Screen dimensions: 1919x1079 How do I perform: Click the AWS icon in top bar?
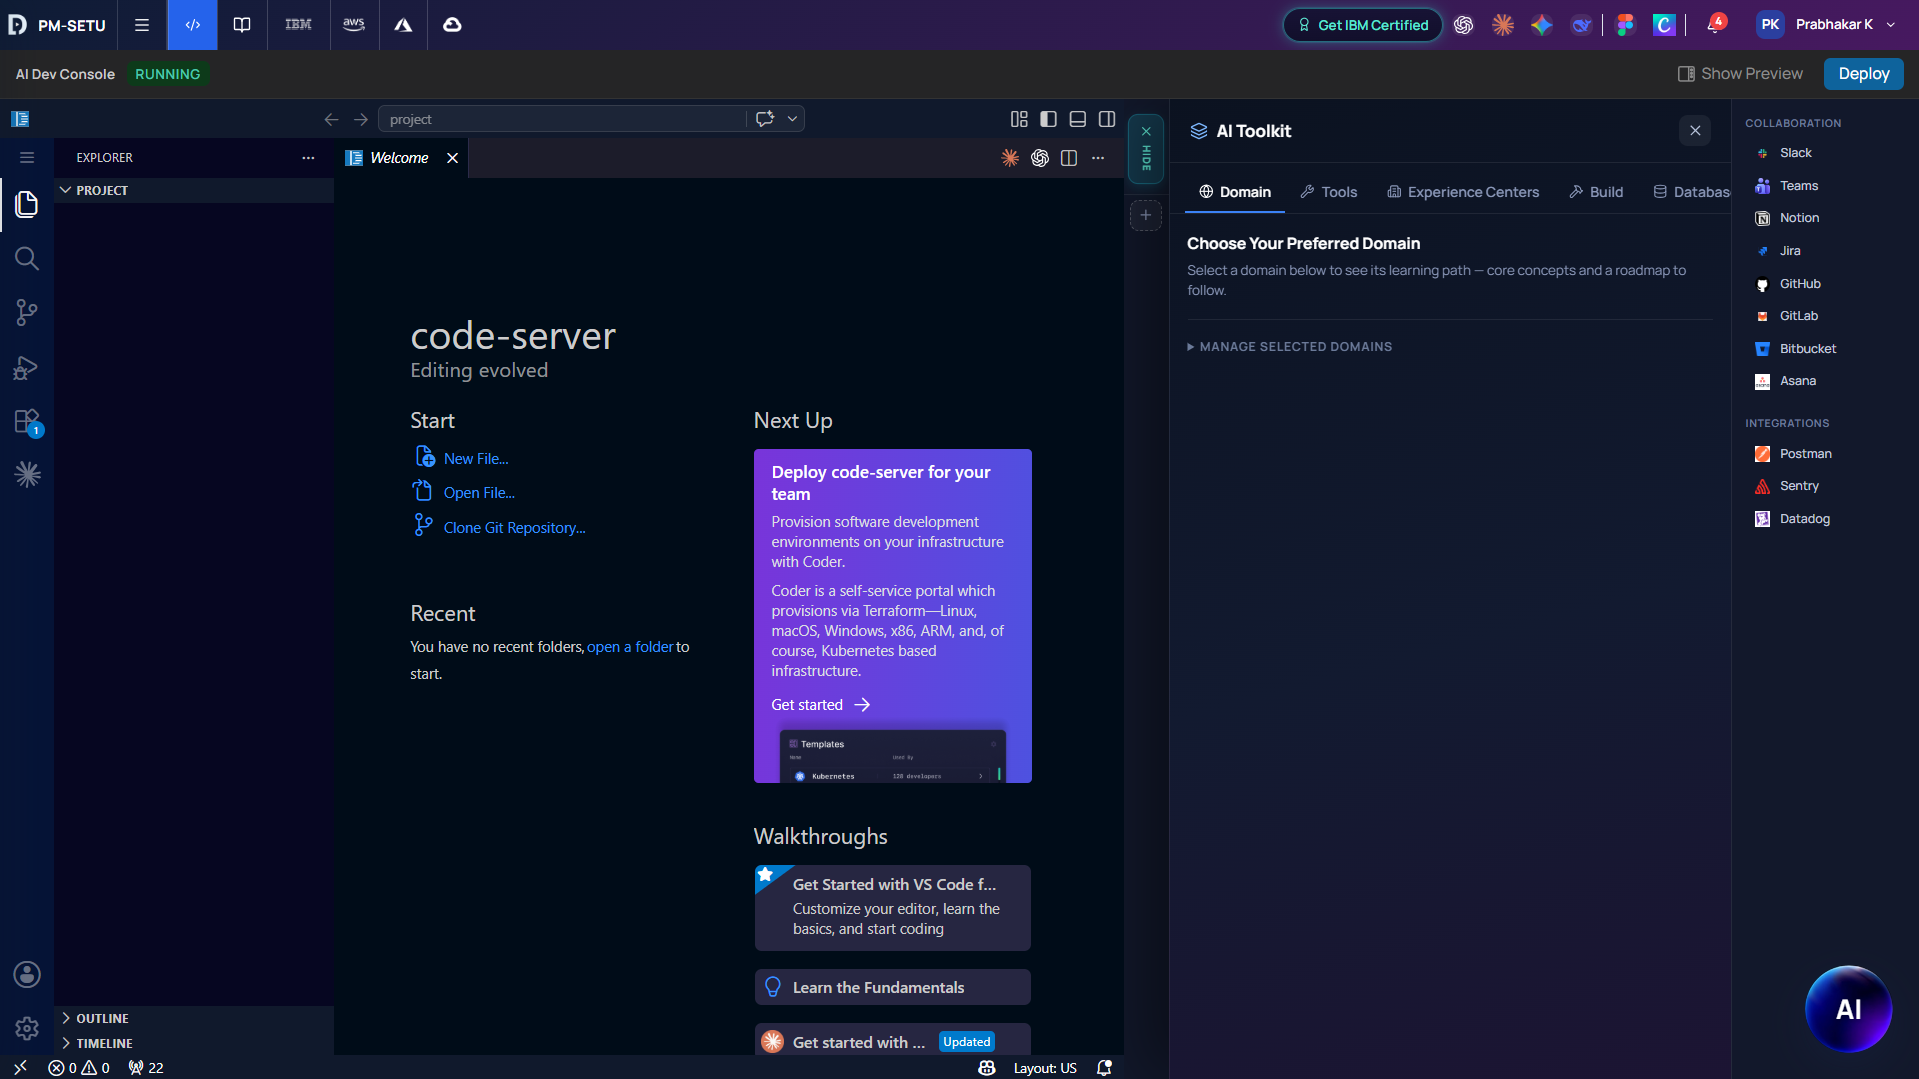[354, 25]
